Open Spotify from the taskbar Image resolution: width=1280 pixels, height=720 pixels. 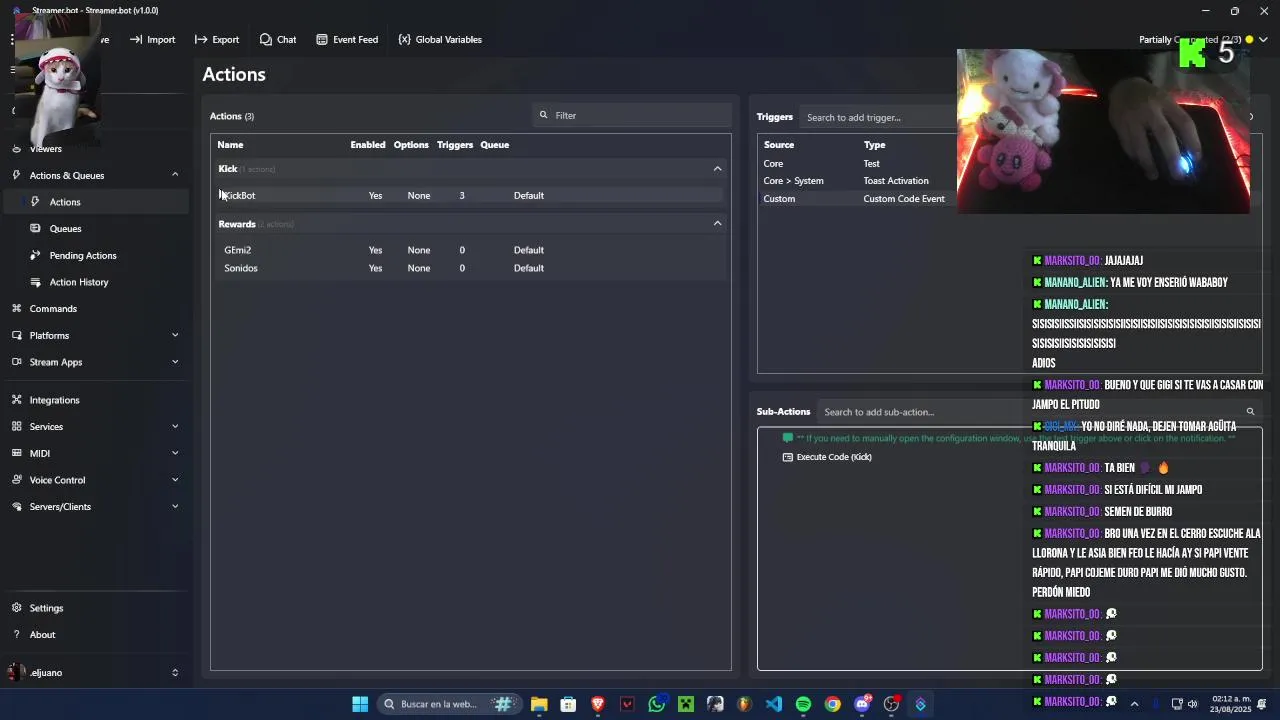pos(803,704)
